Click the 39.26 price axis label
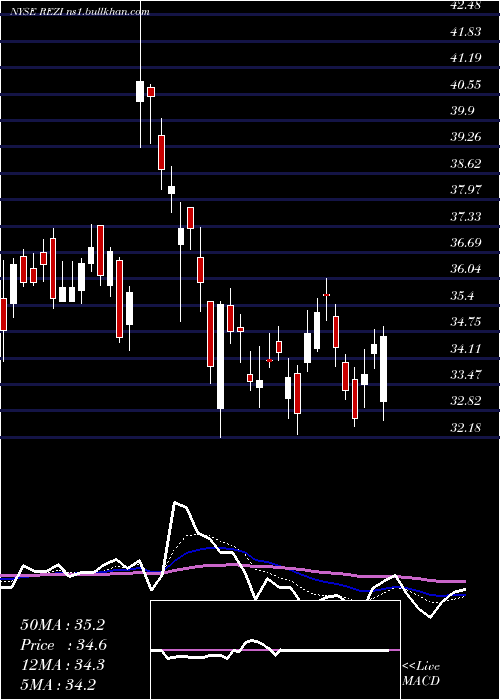The height and width of the screenshot is (700, 500). [467, 137]
